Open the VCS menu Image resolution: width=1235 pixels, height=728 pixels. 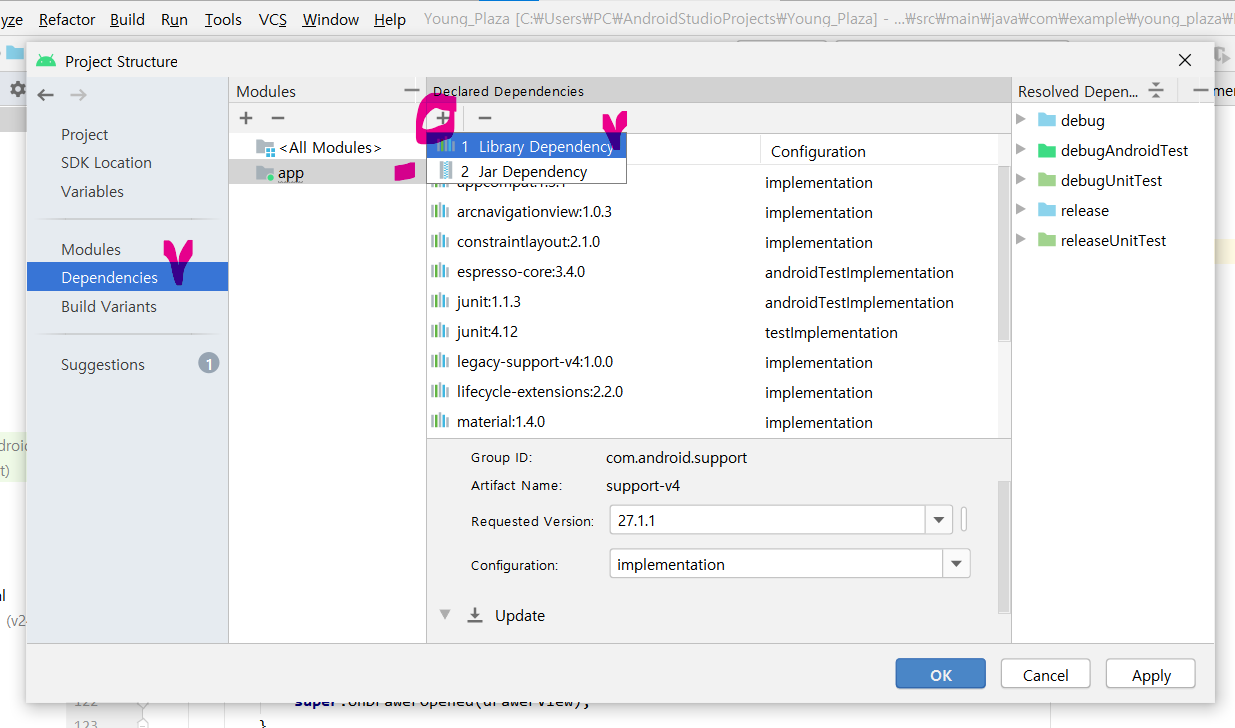tap(272, 20)
